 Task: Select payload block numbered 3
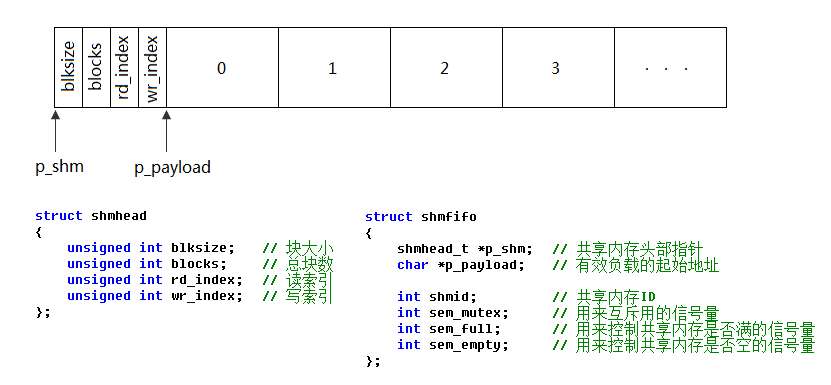[558, 67]
